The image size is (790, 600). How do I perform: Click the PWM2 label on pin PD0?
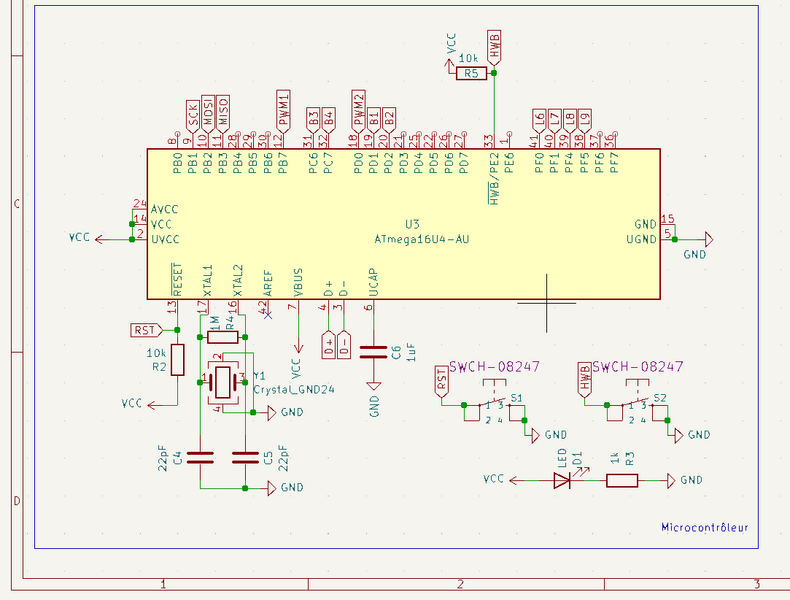[358, 110]
